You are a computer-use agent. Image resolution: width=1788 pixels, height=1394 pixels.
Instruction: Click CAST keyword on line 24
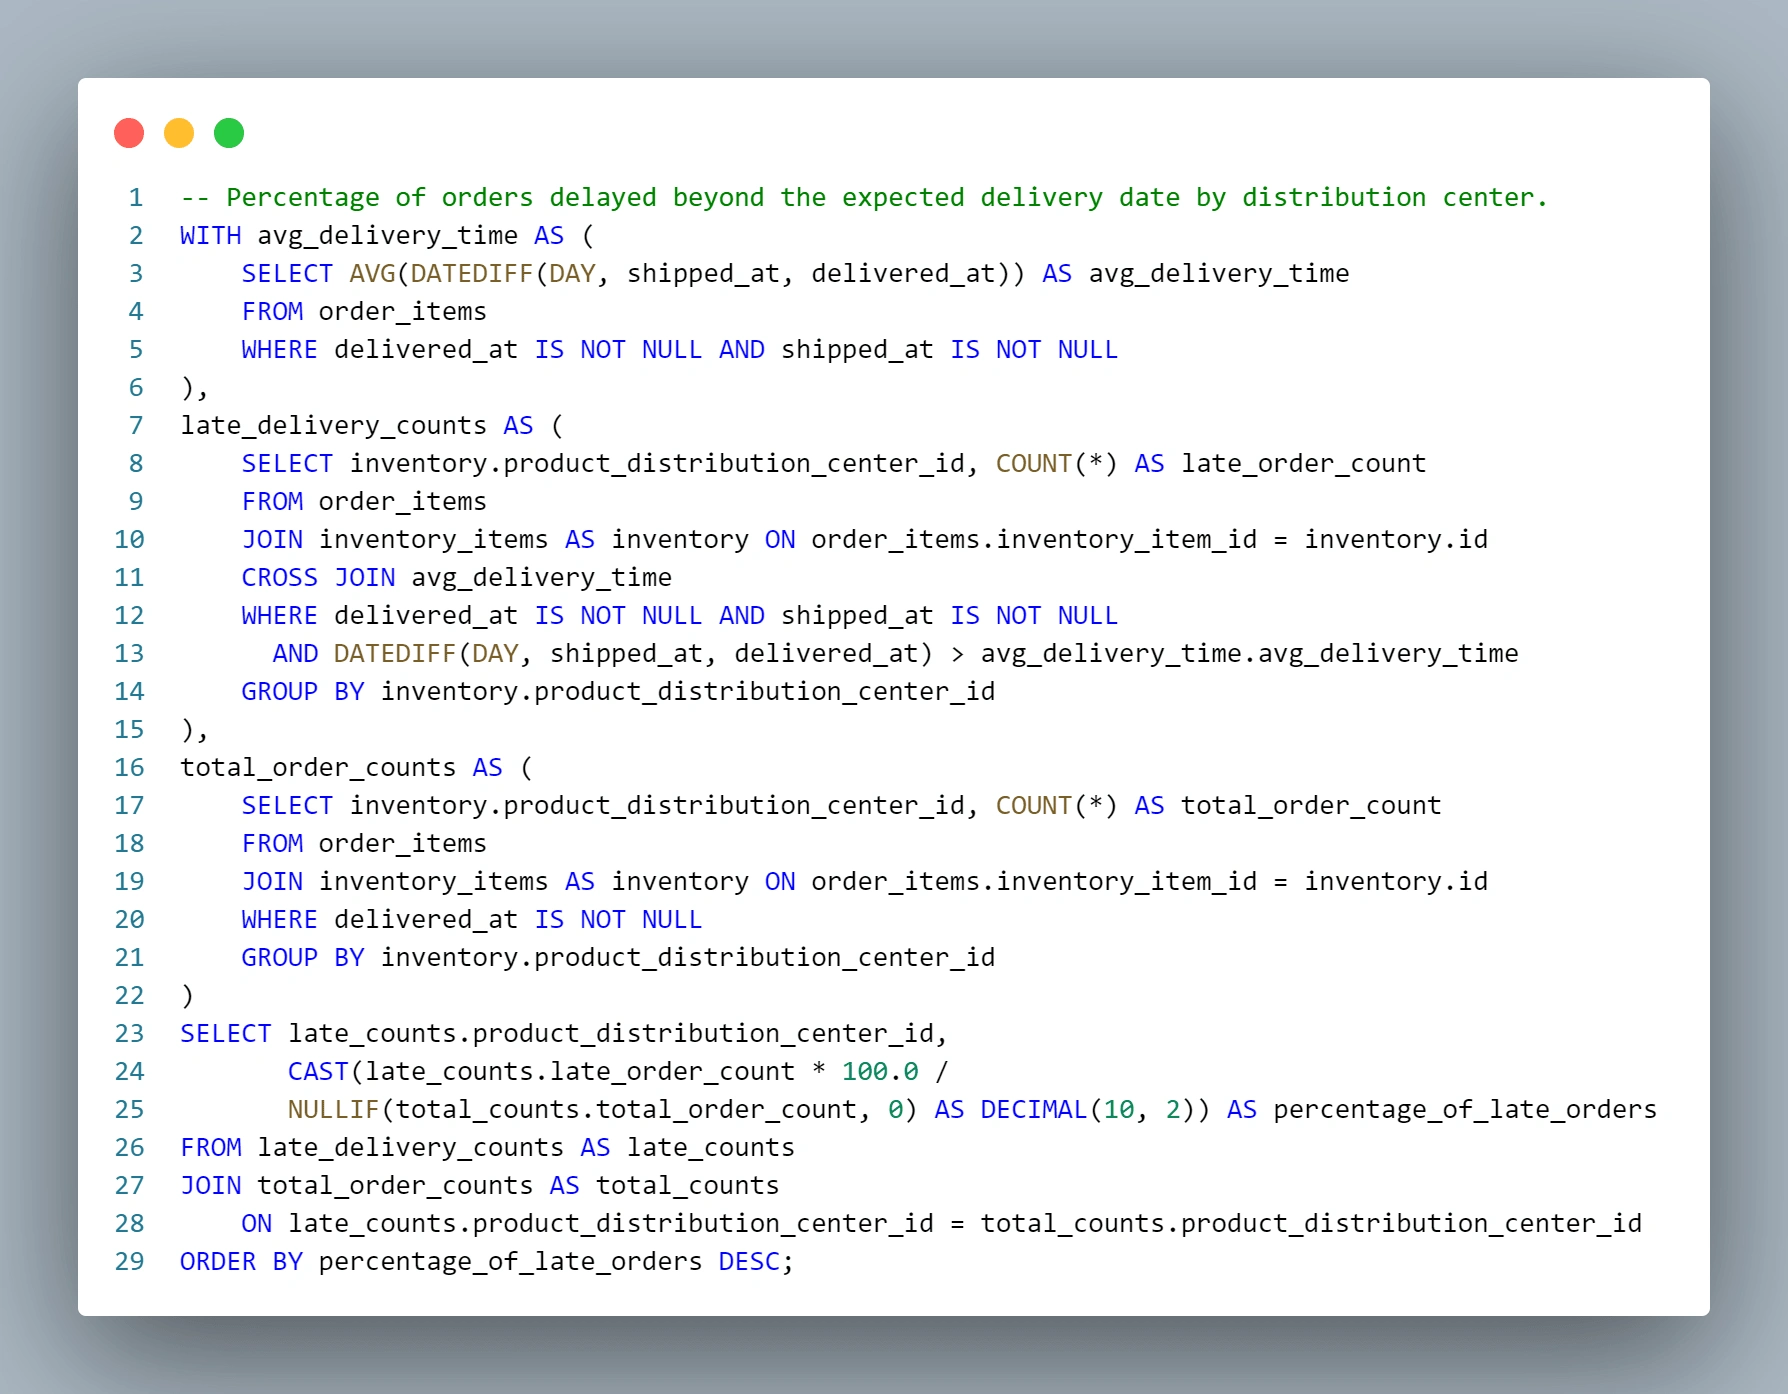click(x=318, y=1072)
